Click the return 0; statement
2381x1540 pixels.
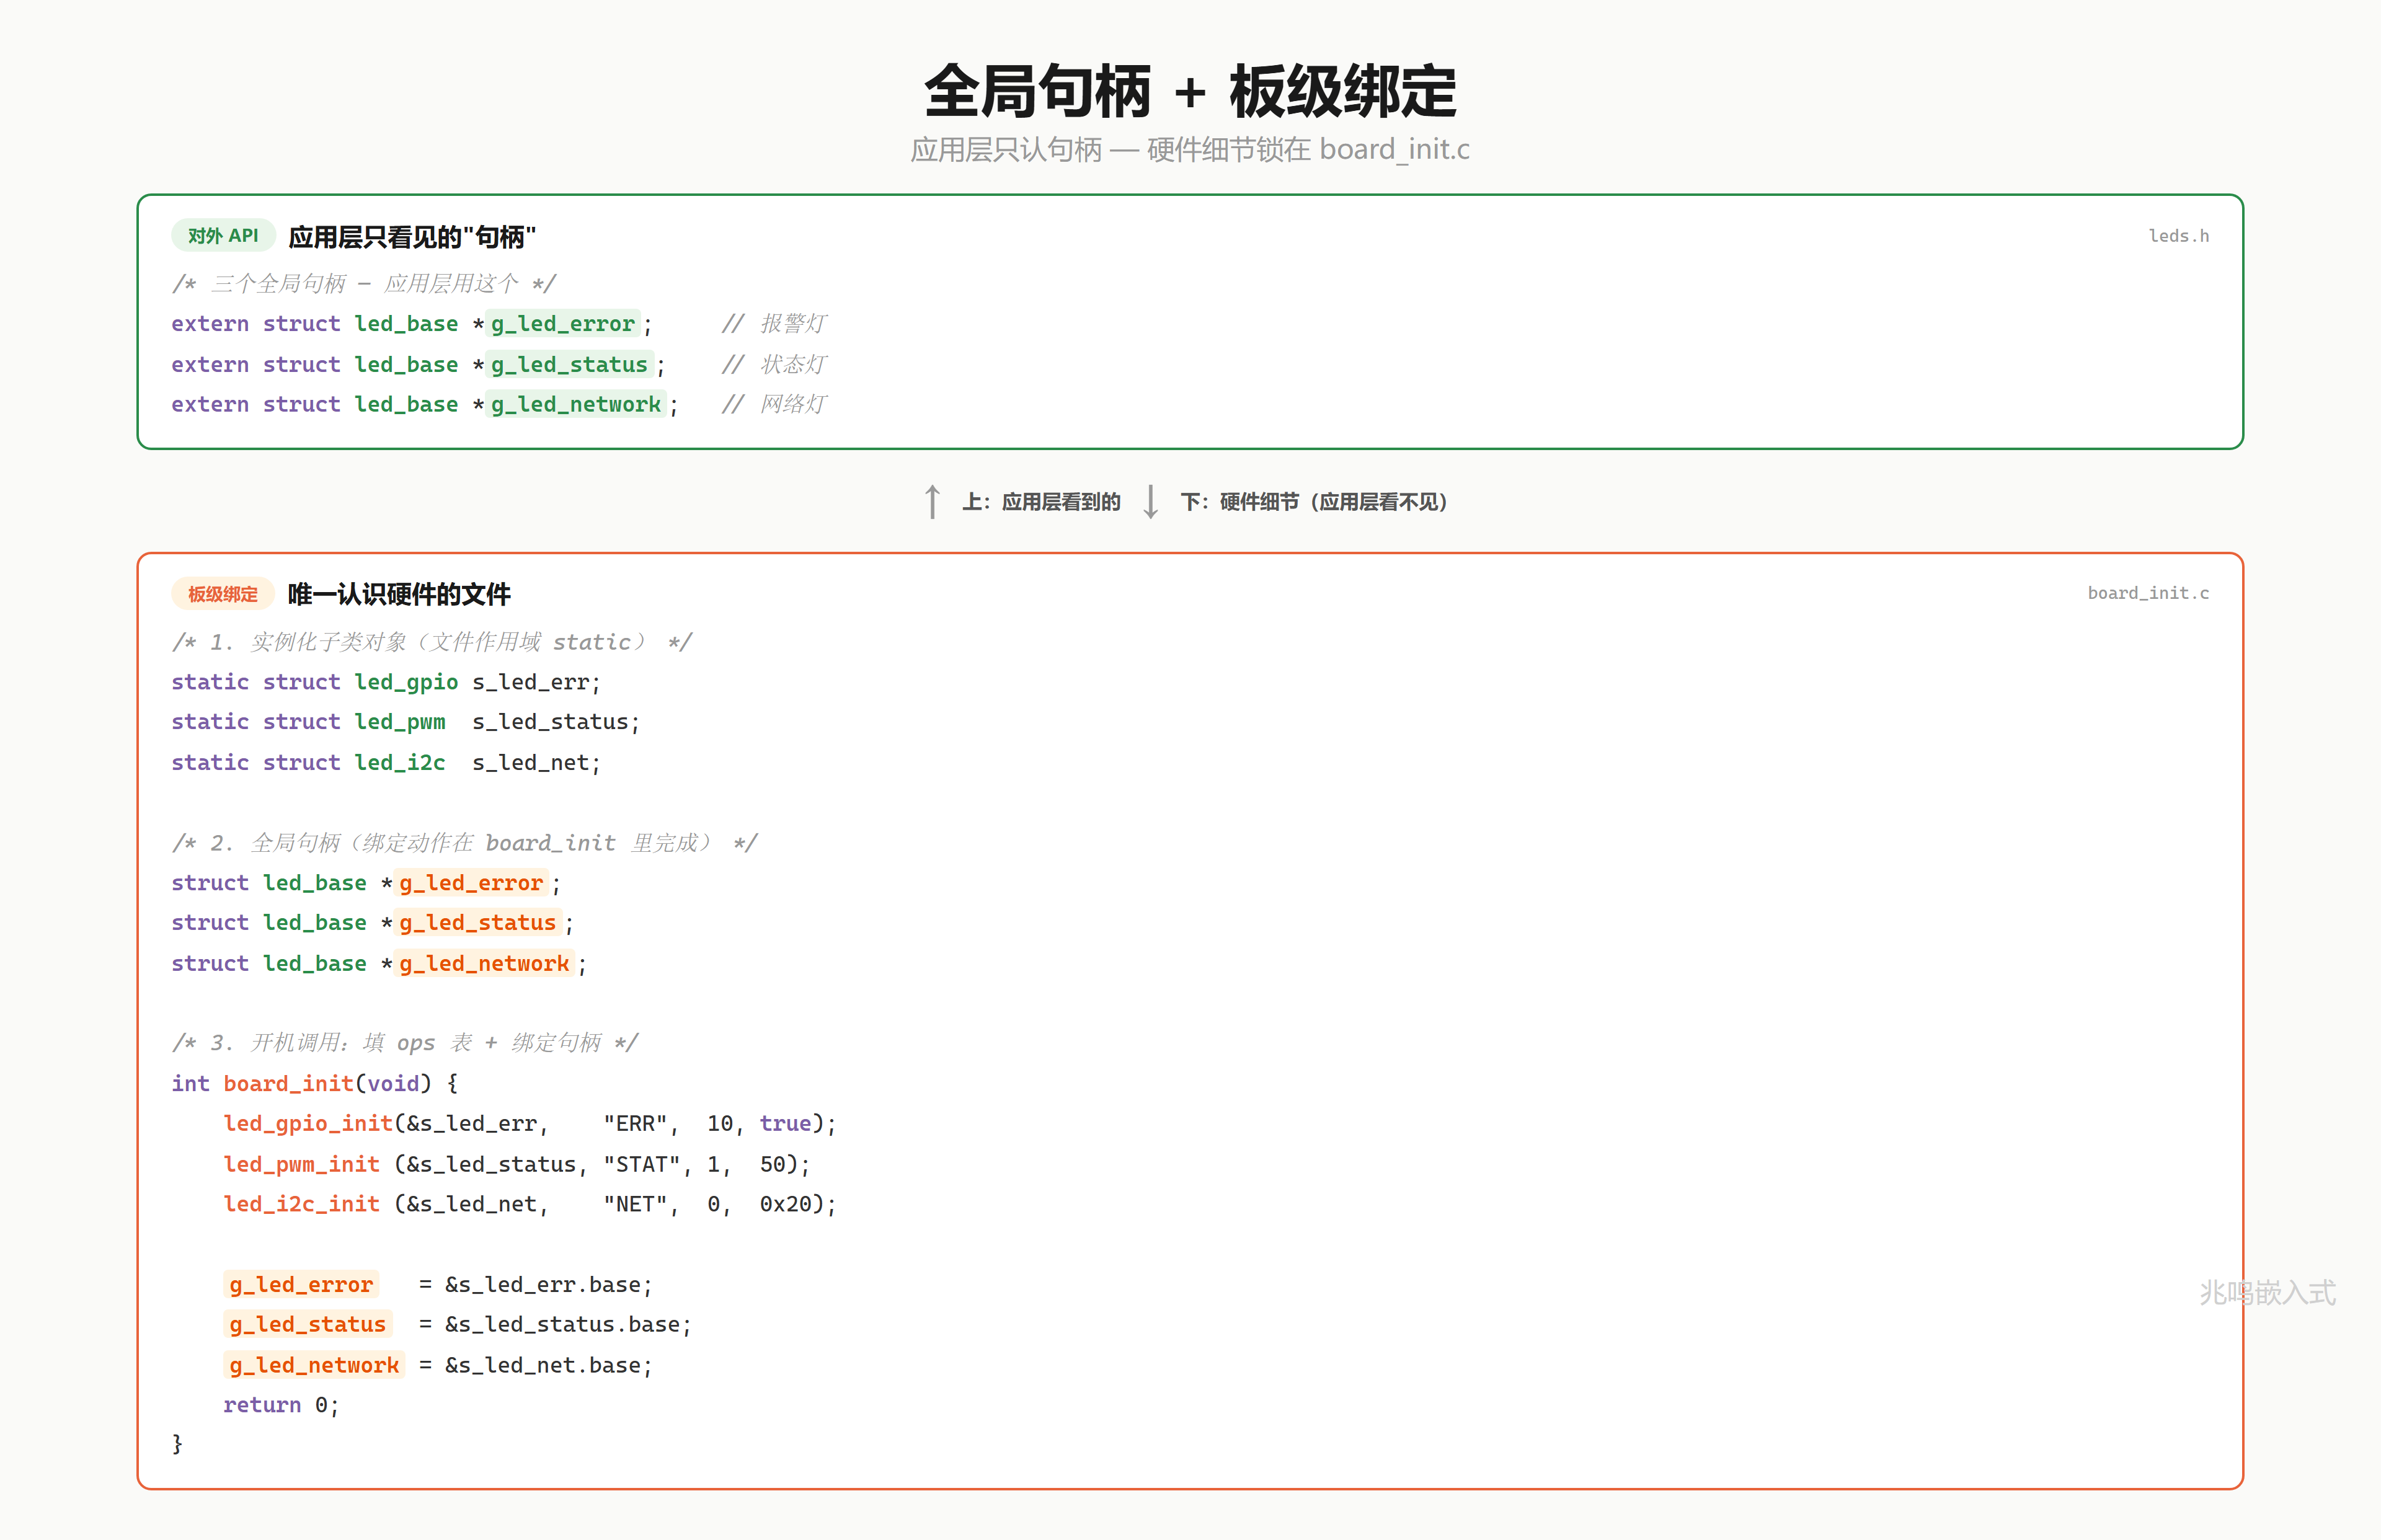click(282, 1406)
